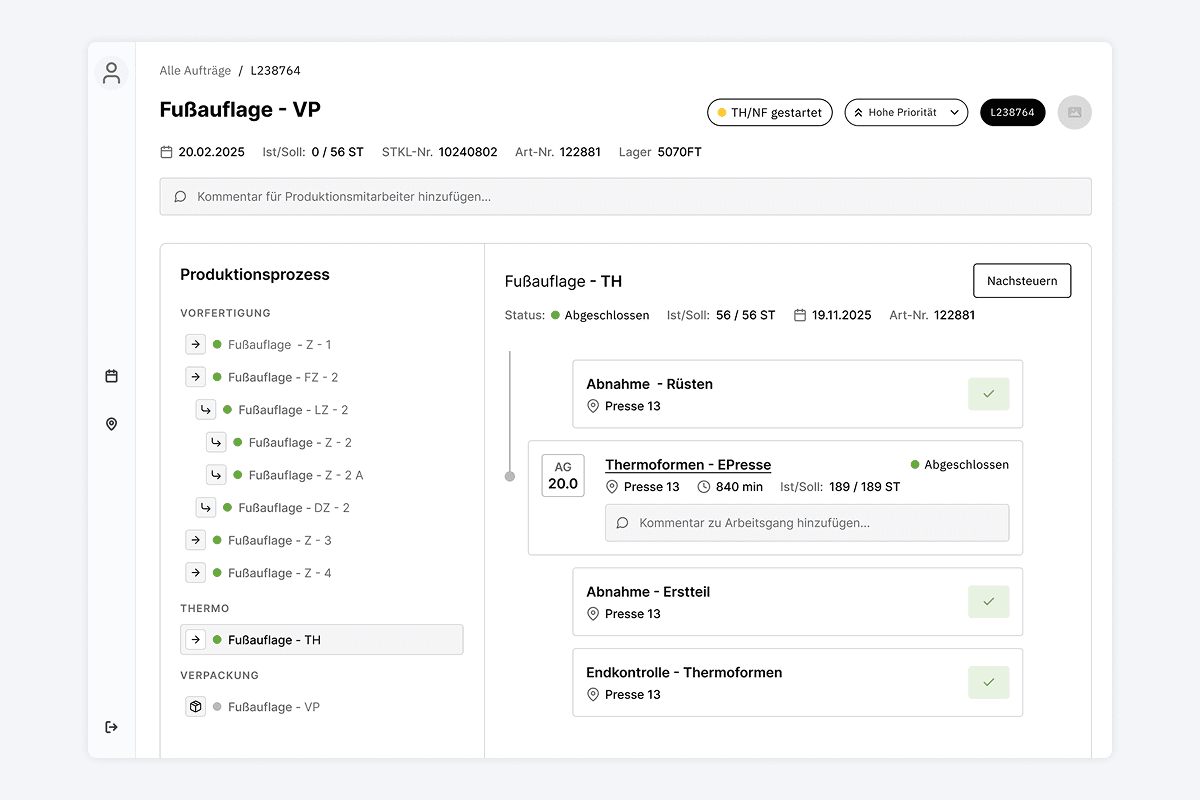The image size is (1200, 800).
Task: Click the Ist/Soll value 0 / 56 ST
Action: pyautogui.click(x=338, y=152)
